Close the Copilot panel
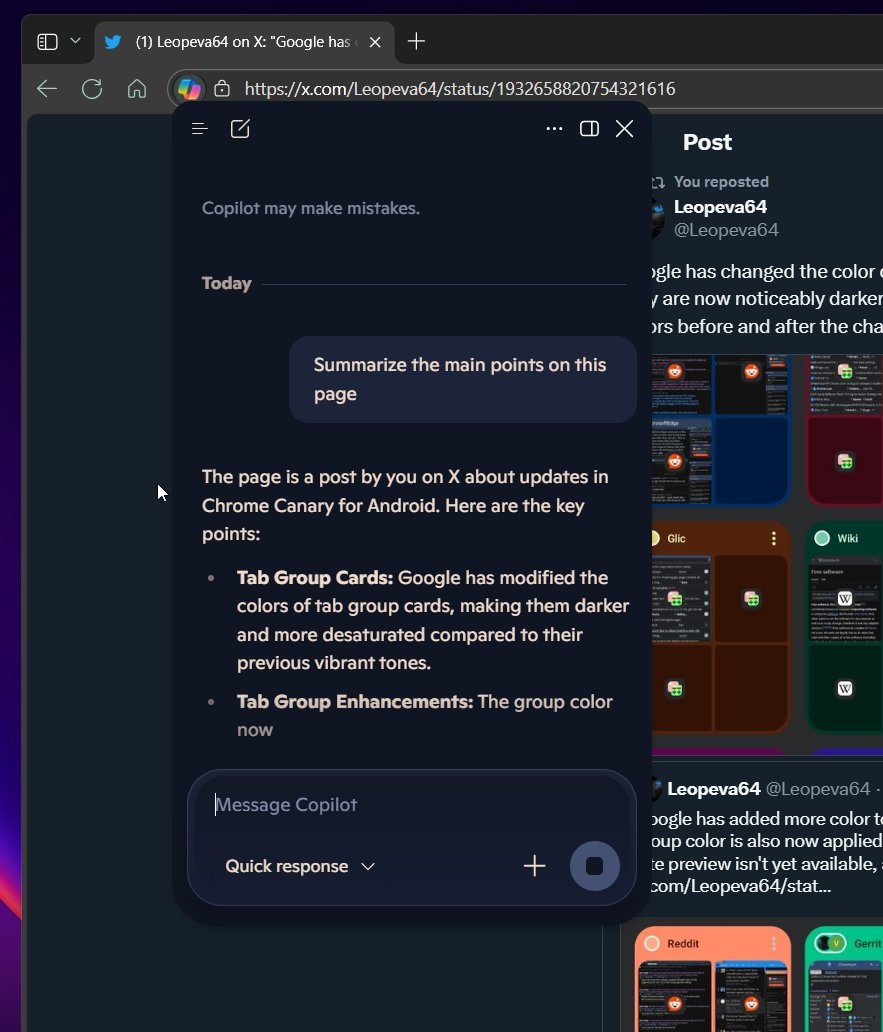 coord(624,128)
